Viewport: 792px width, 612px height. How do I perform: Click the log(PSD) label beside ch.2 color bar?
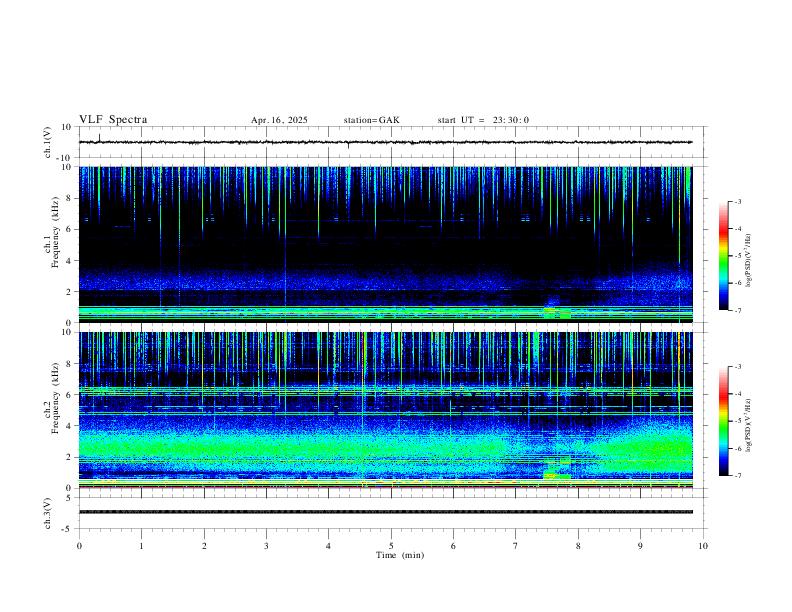[748, 425]
